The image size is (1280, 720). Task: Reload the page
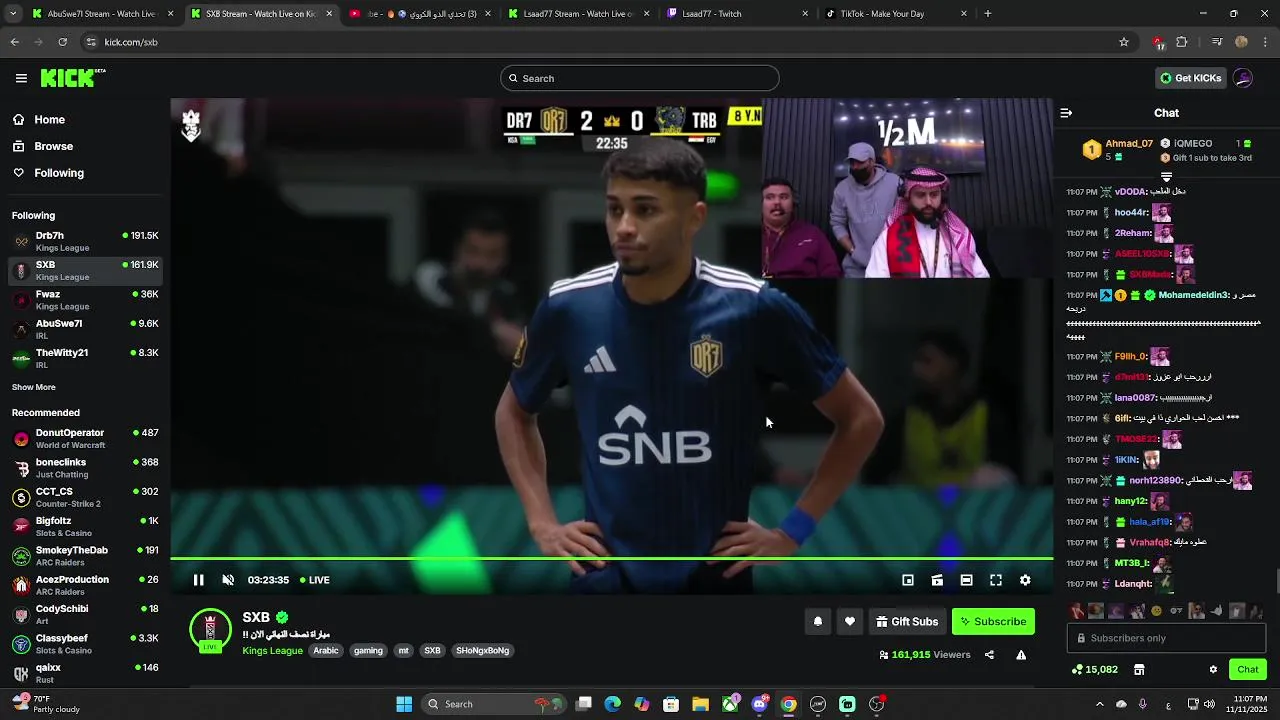[63, 42]
